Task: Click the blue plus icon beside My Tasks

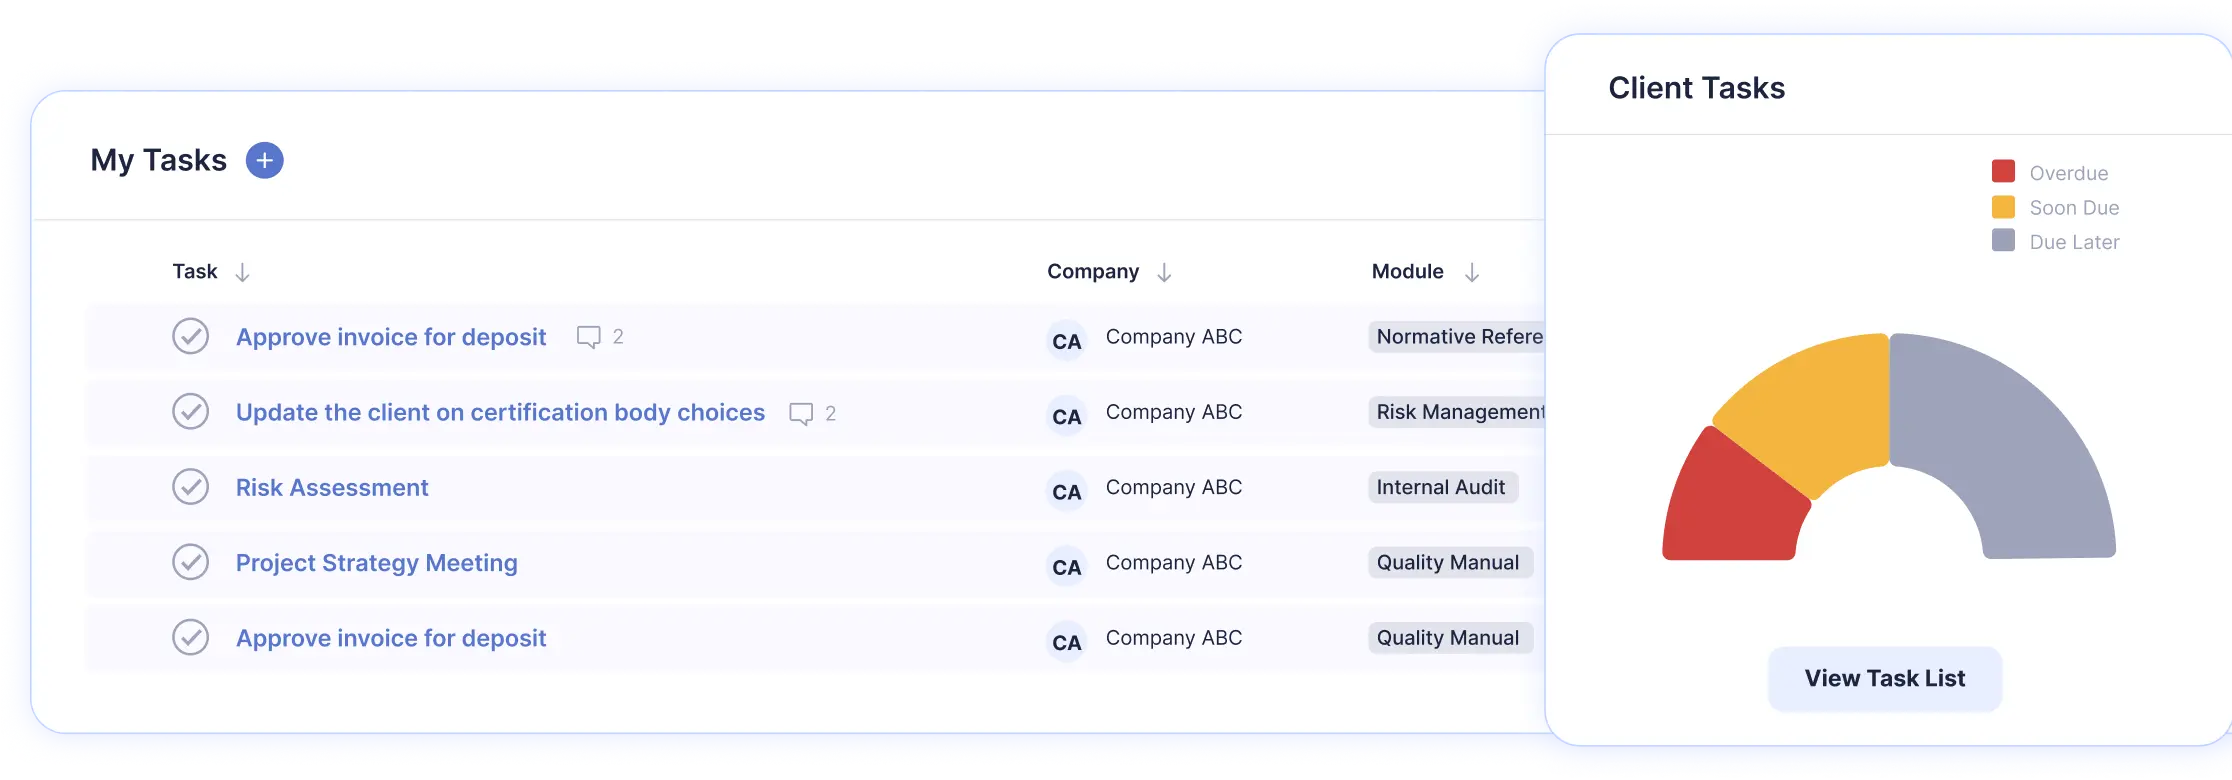Action: point(264,161)
